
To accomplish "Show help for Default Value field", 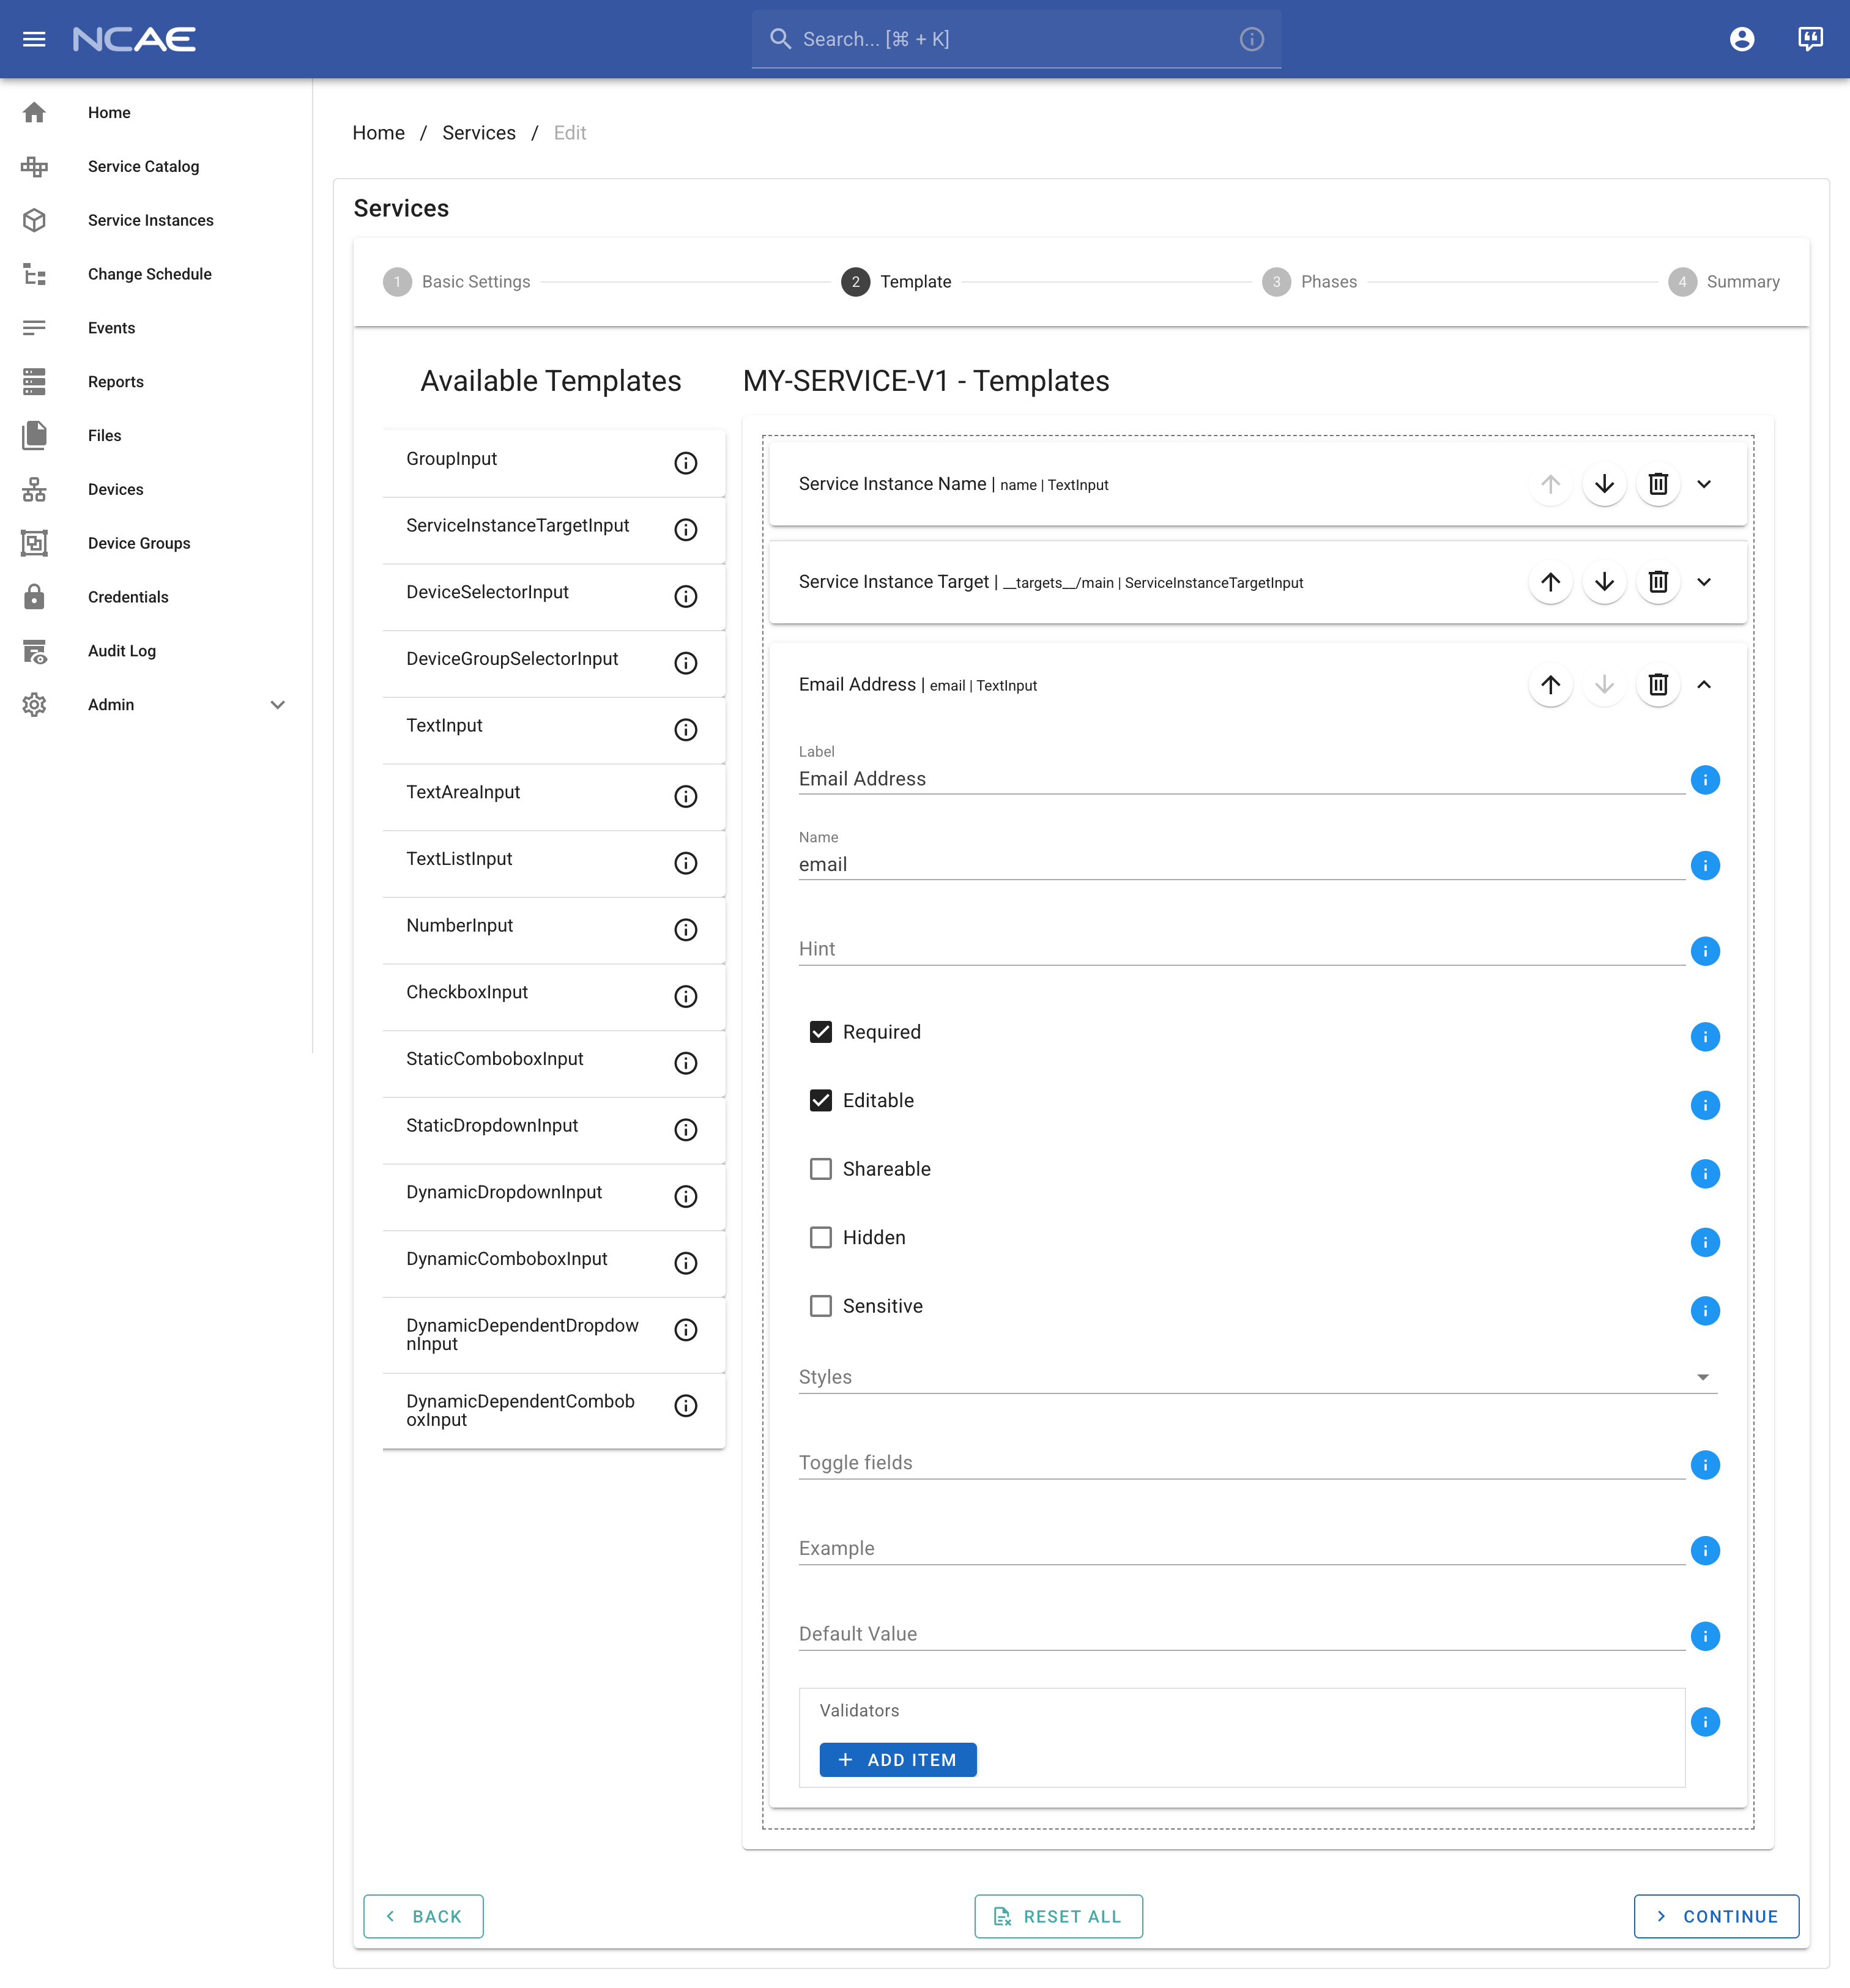I will [x=1705, y=1636].
